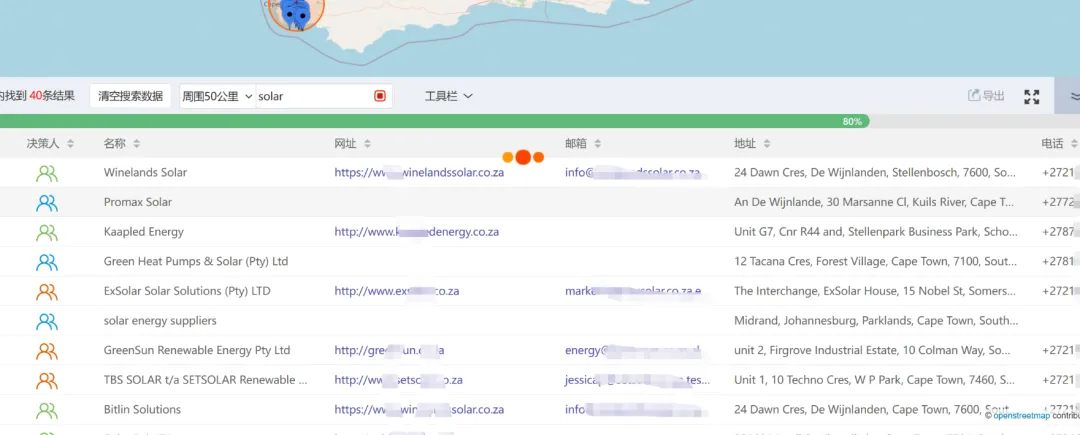
Task: Click the blue map marker cluster
Action: tap(296, 14)
